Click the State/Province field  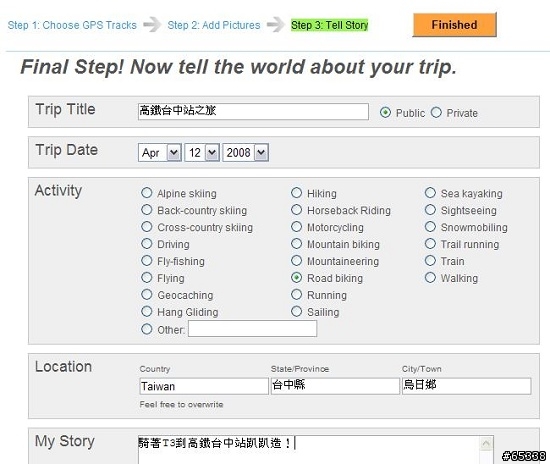pos(335,386)
